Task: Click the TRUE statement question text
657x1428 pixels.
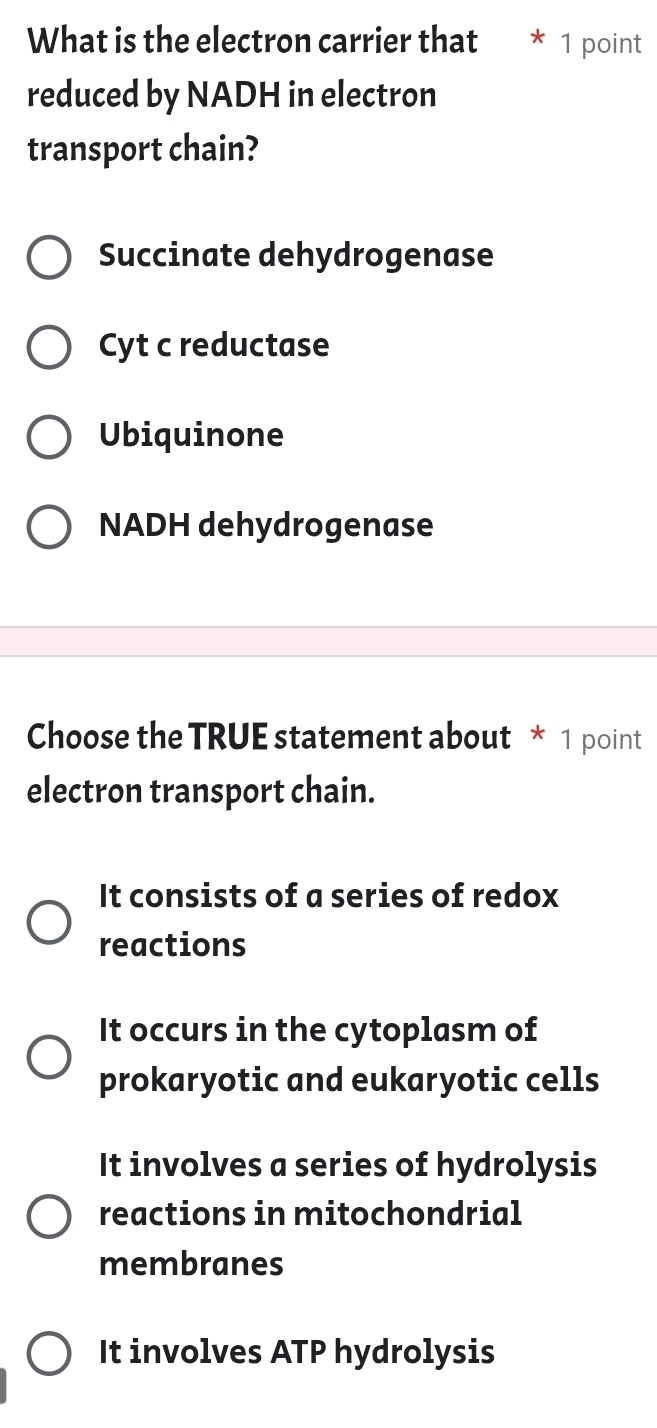Action: [x=250, y=763]
